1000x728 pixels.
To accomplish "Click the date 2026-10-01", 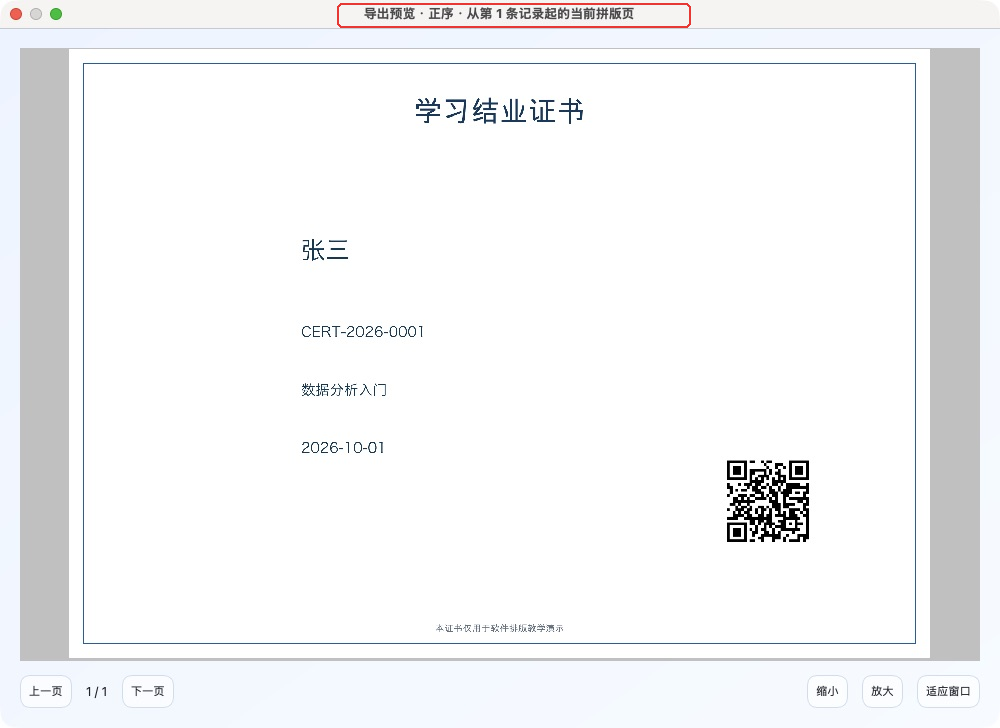I will [342, 448].
